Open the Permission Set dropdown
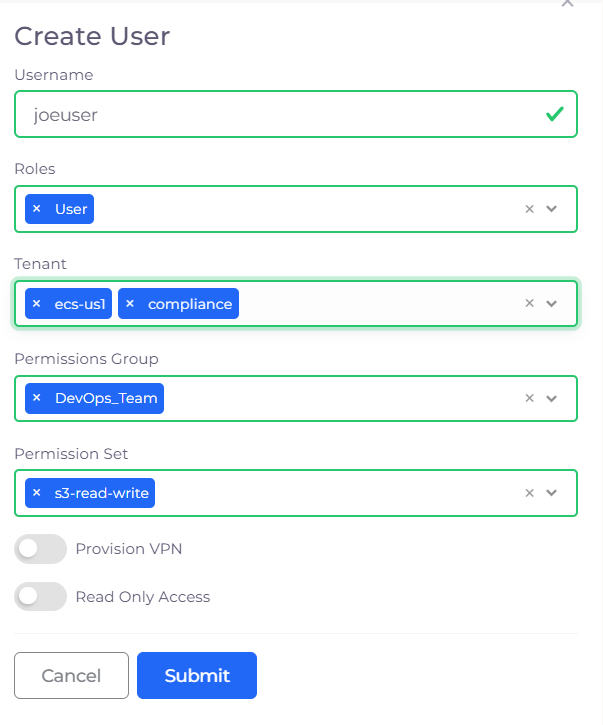This screenshot has width=603, height=725. click(551, 493)
